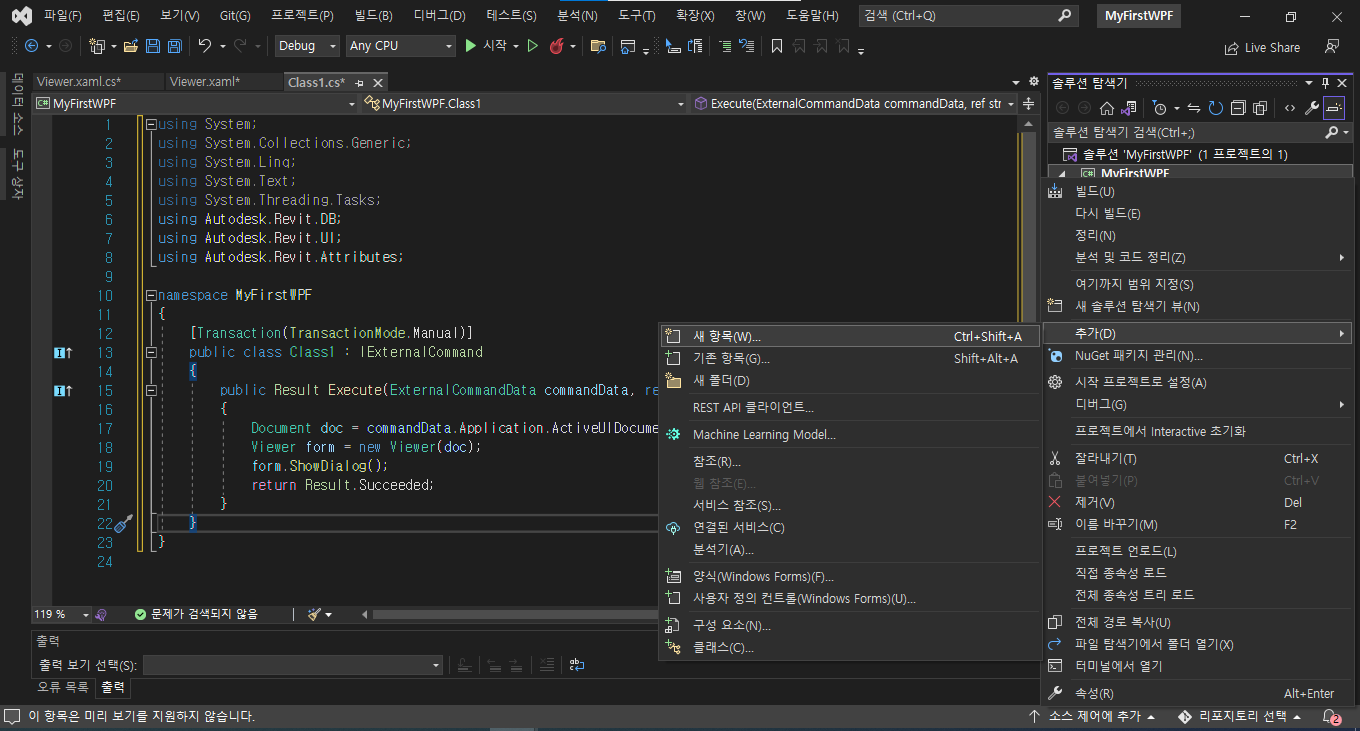This screenshot has width=1360, height=731.
Task: Click the Undo arrow icon
Action: (x=205, y=46)
